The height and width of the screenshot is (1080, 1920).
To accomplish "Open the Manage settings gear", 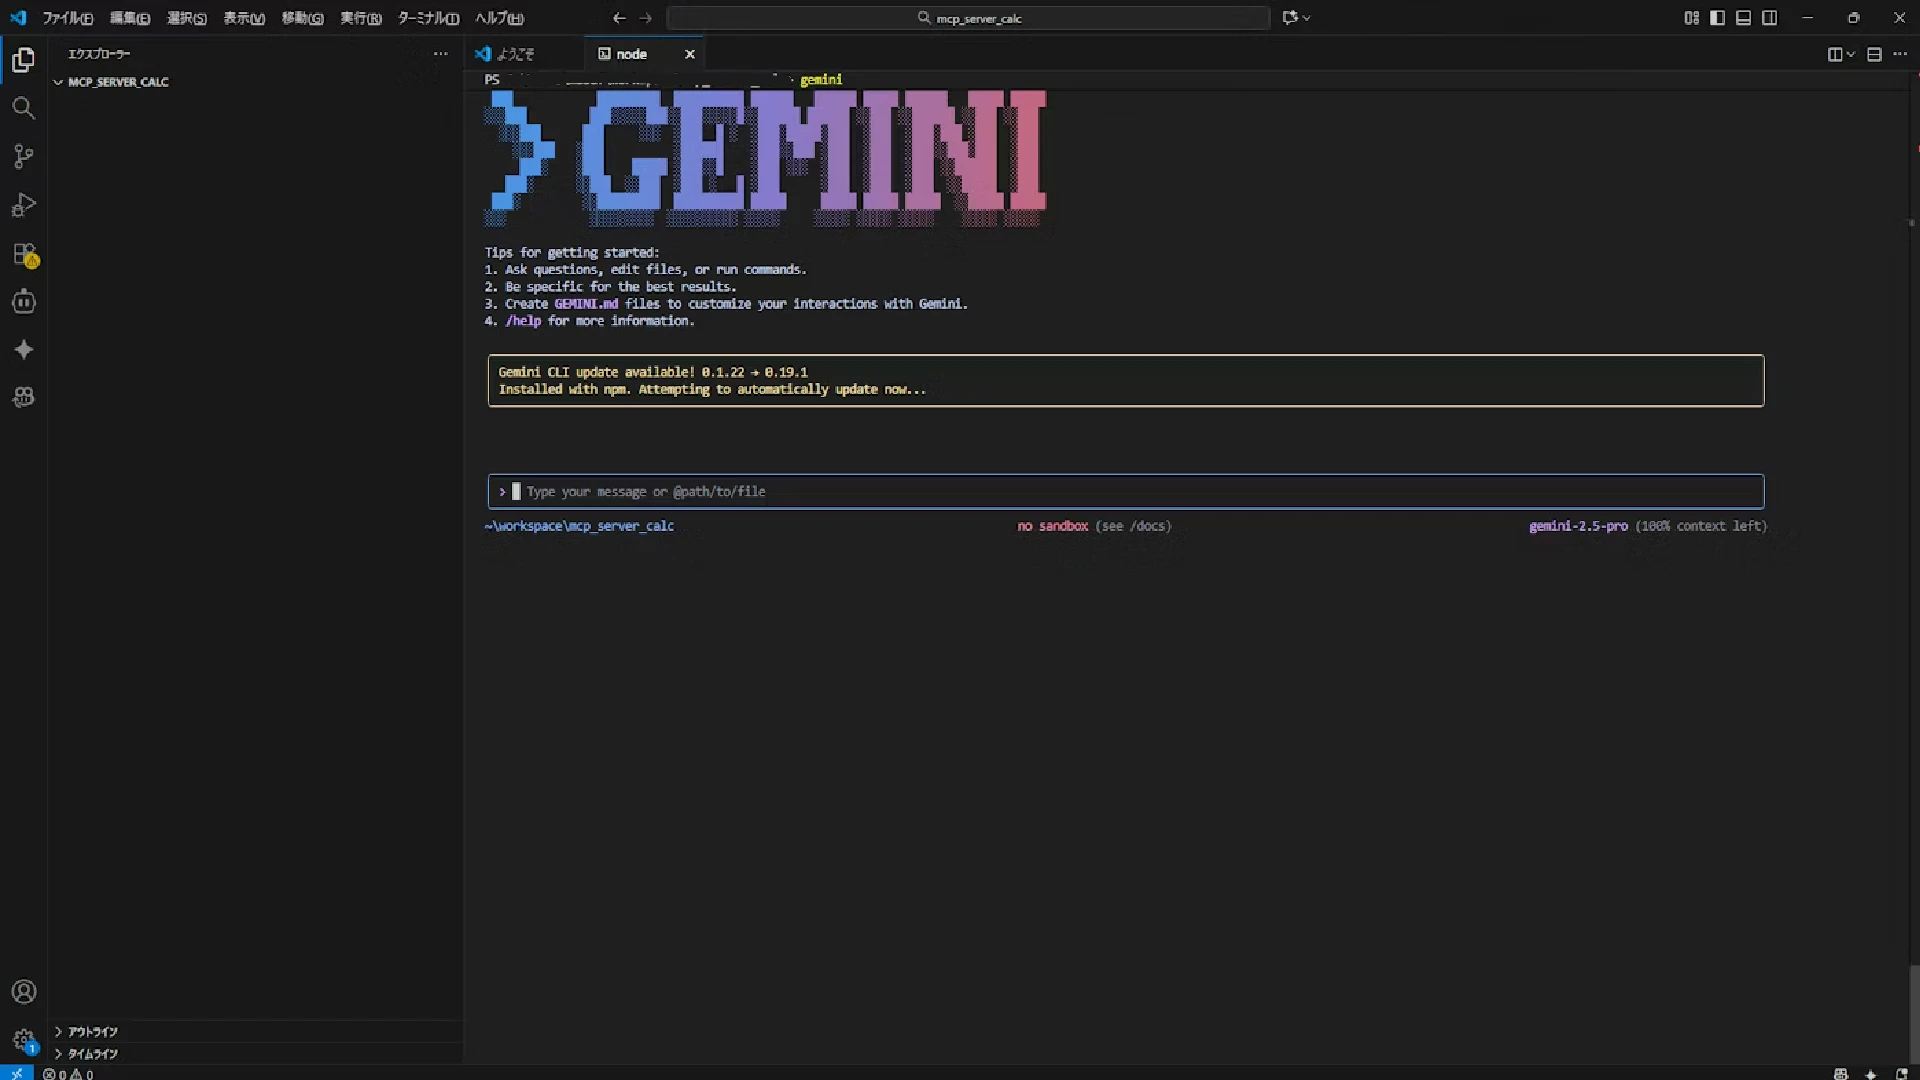I will [x=23, y=1040].
